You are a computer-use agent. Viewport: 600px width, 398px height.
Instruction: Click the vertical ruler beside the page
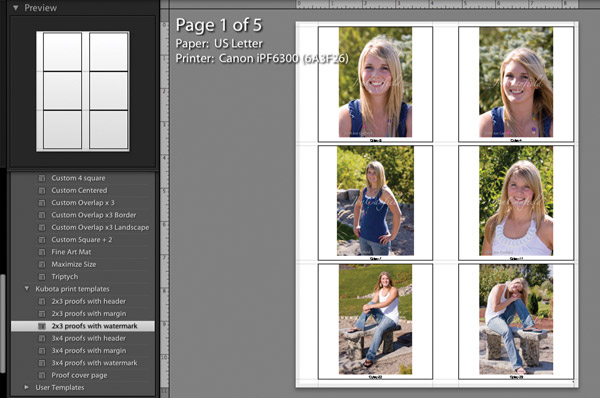(165, 207)
